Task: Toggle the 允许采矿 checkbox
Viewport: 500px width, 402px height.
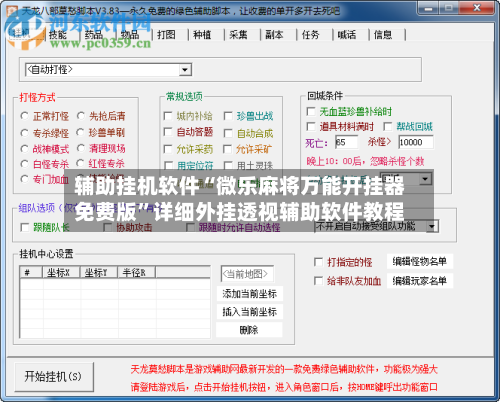Action: [228, 149]
